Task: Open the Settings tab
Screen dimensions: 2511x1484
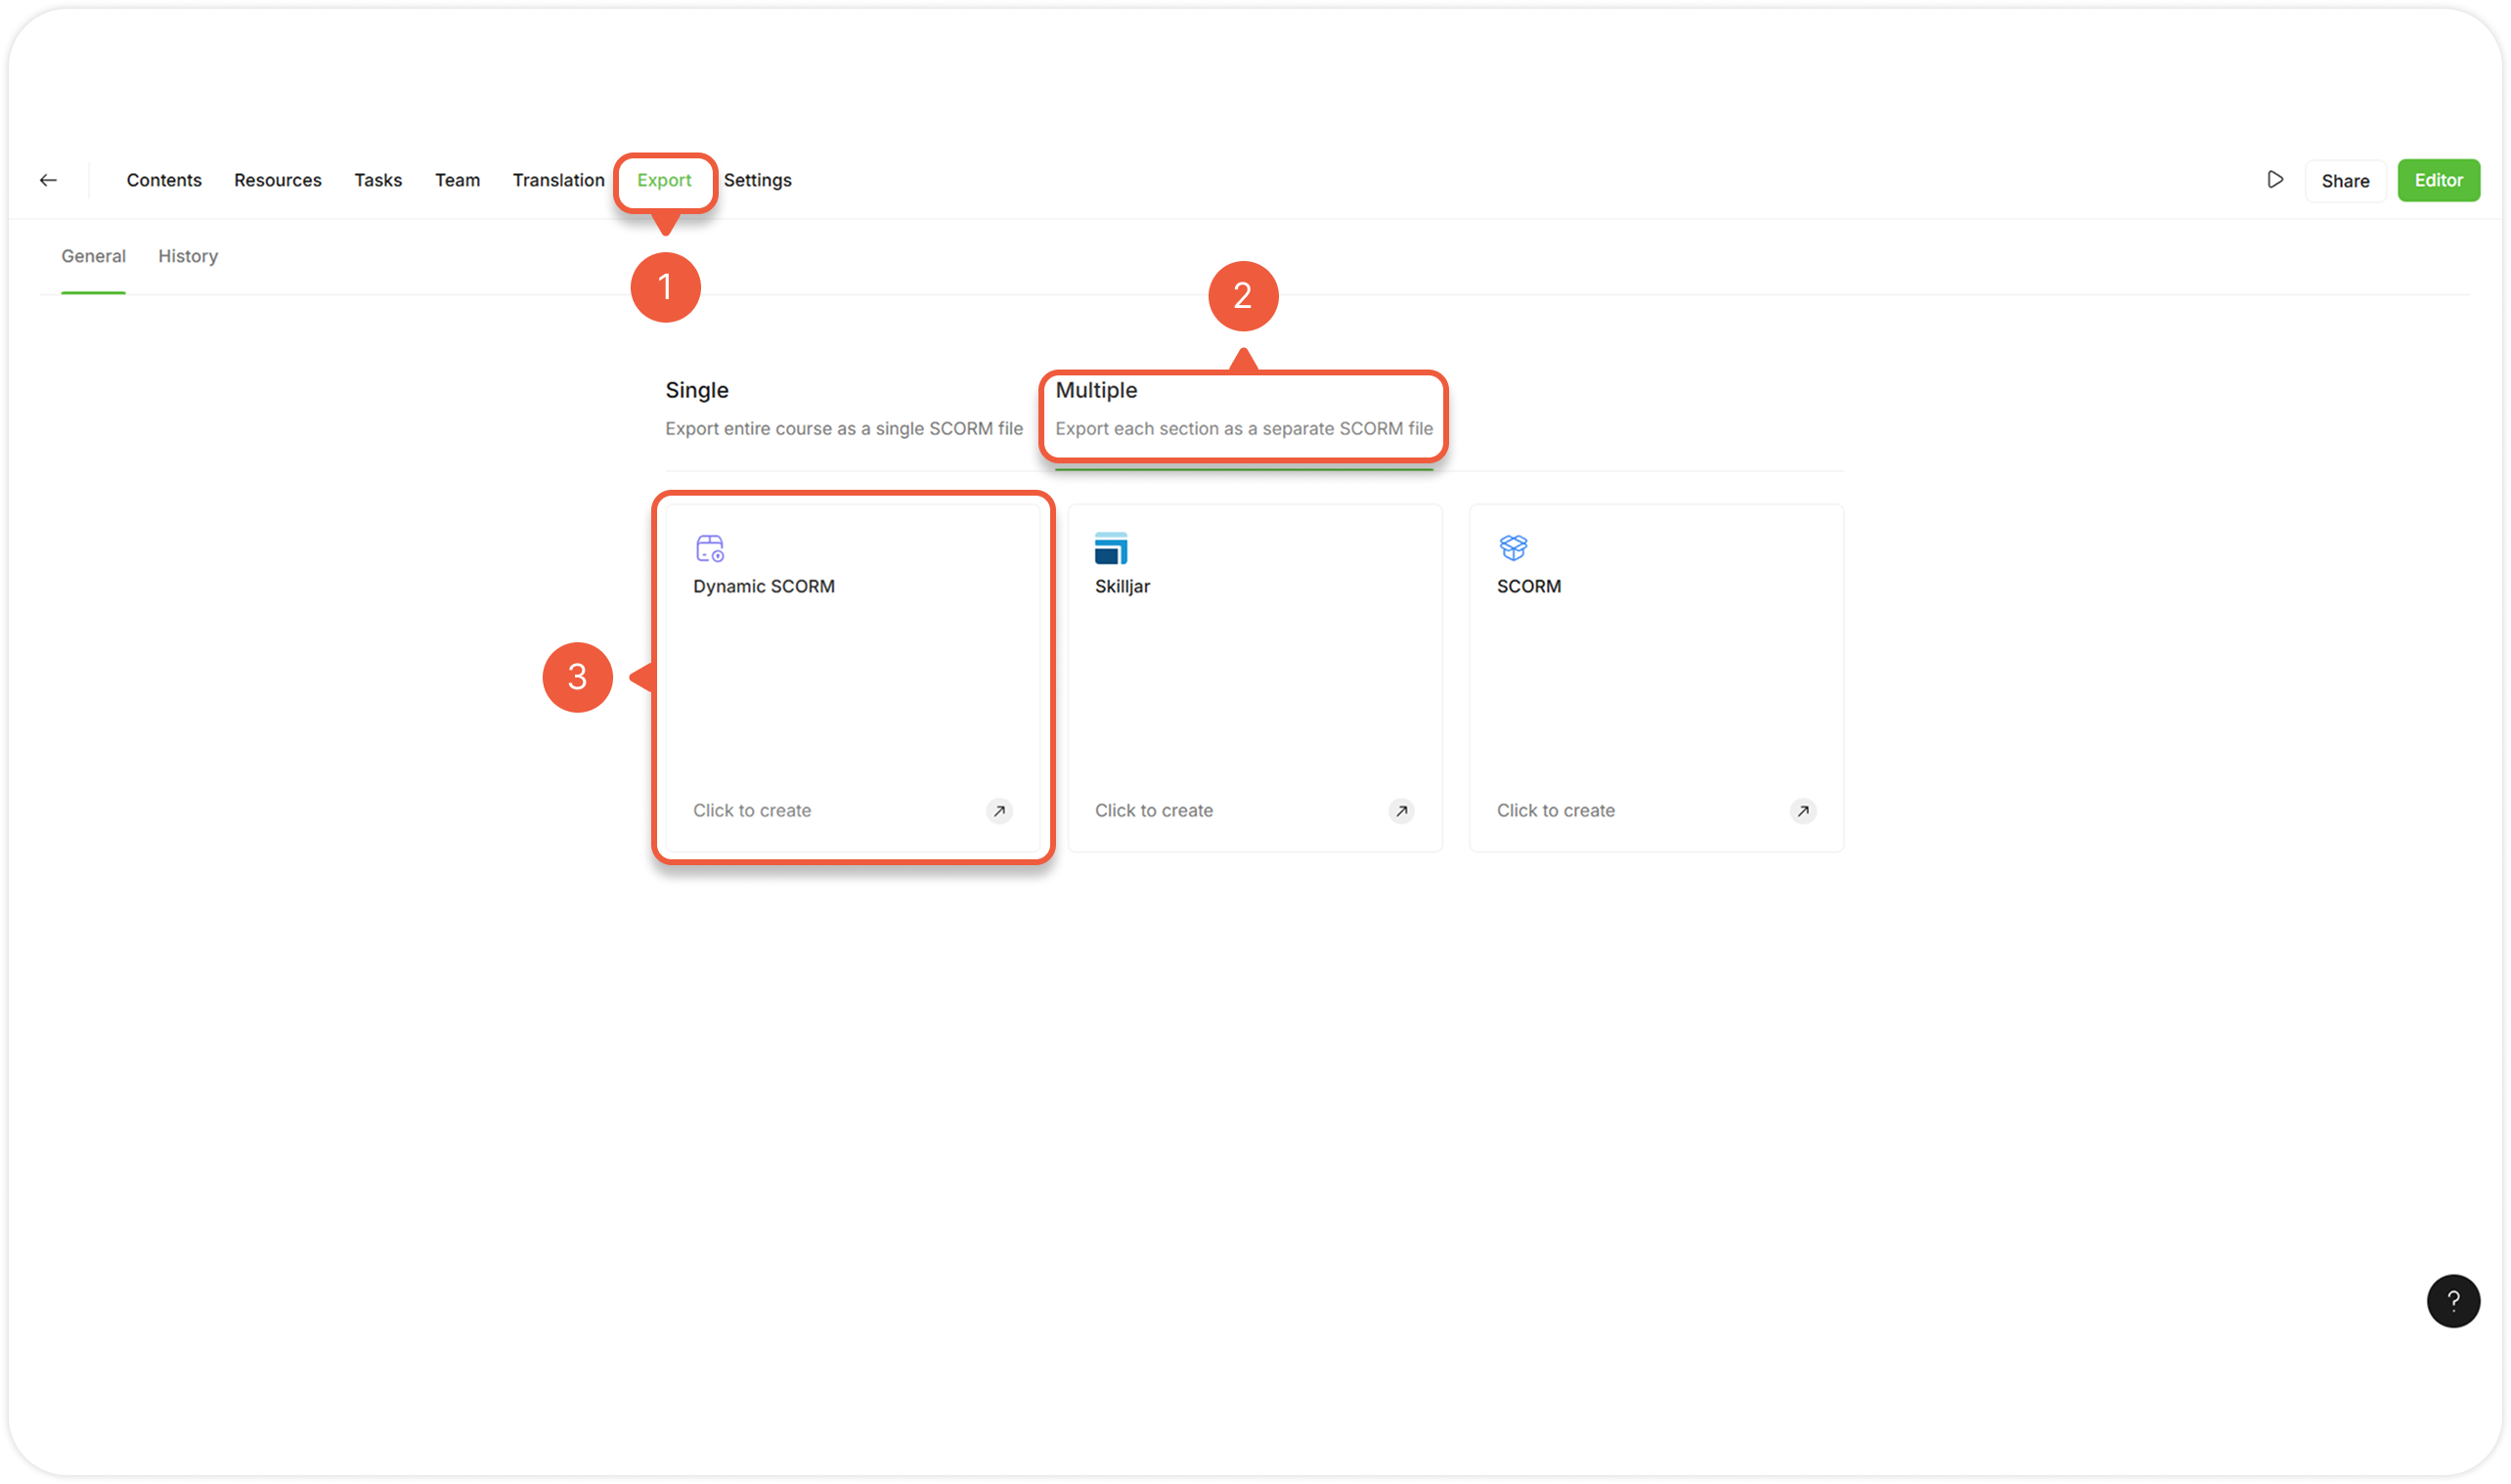Action: tap(758, 180)
